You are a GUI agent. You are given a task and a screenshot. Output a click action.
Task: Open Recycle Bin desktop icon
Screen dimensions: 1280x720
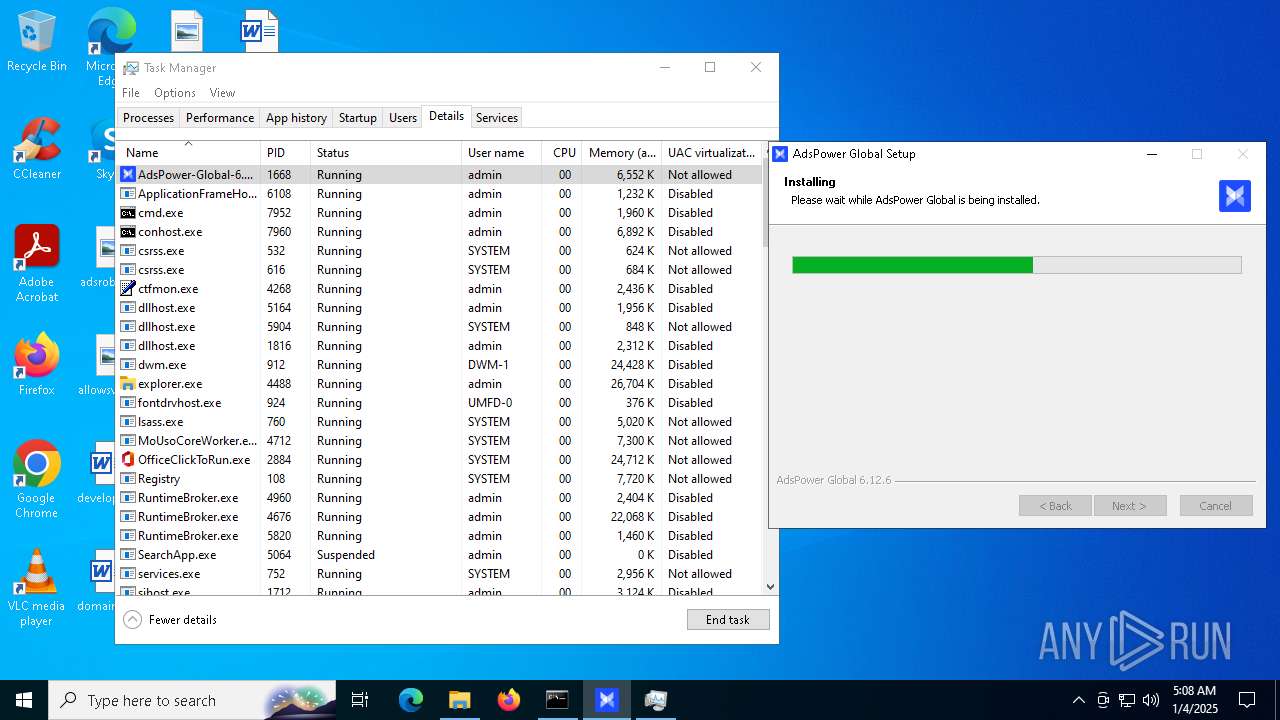click(37, 42)
